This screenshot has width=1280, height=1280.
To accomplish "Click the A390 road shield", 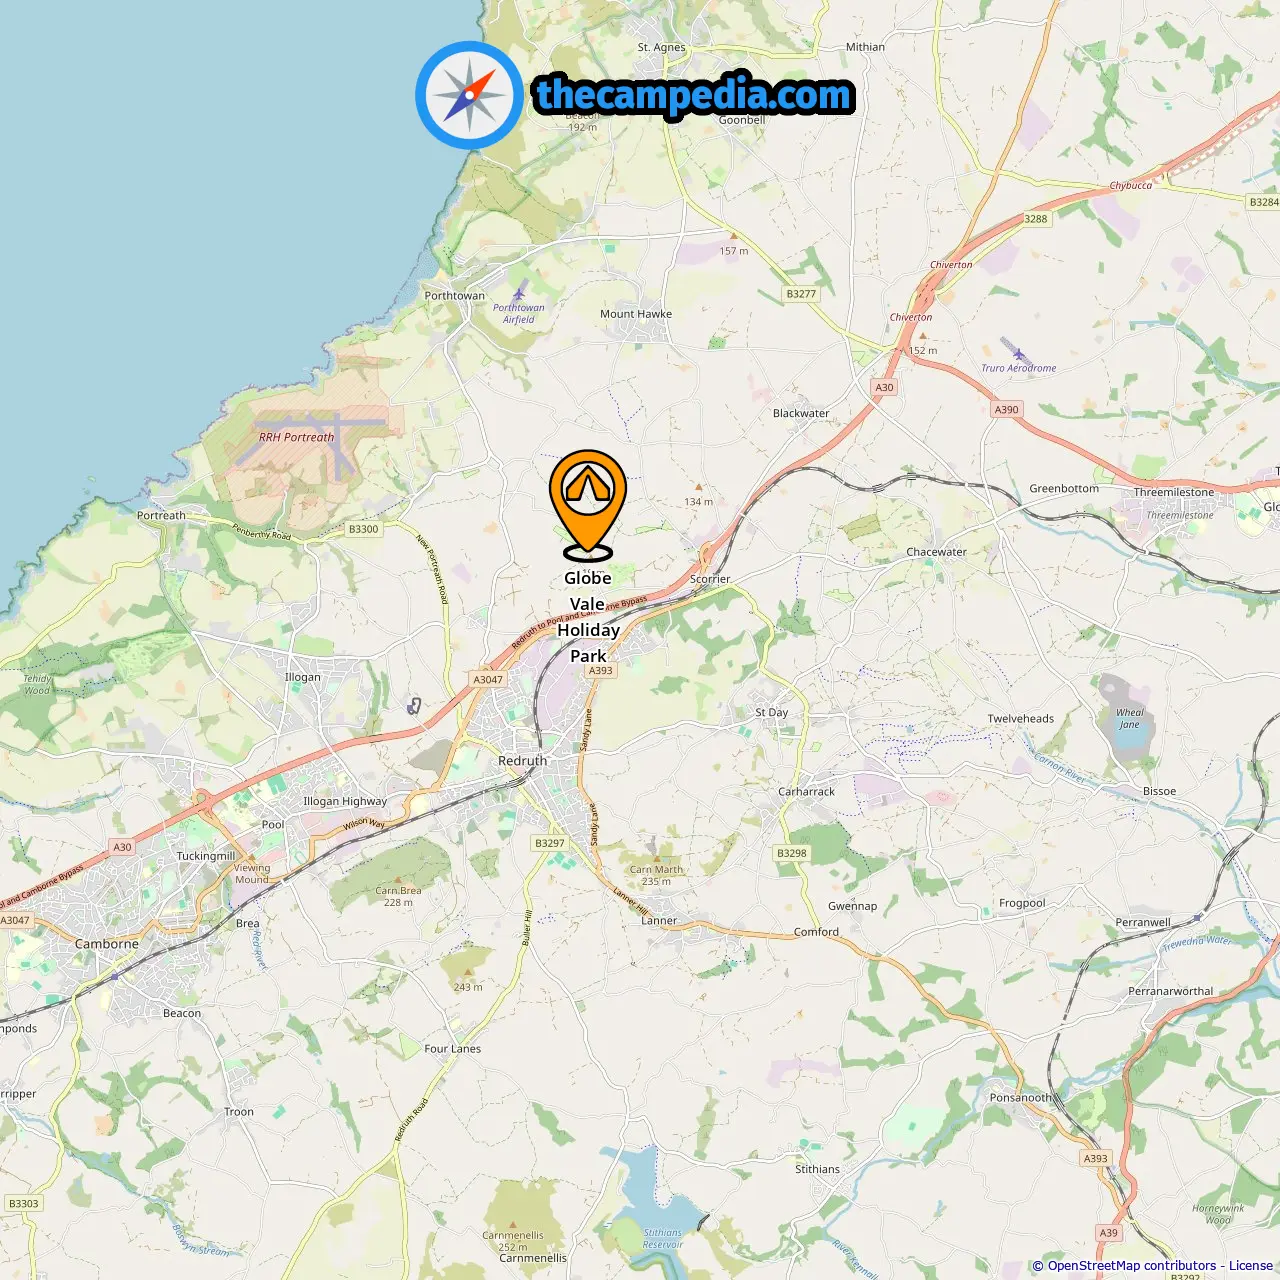I will [1006, 409].
